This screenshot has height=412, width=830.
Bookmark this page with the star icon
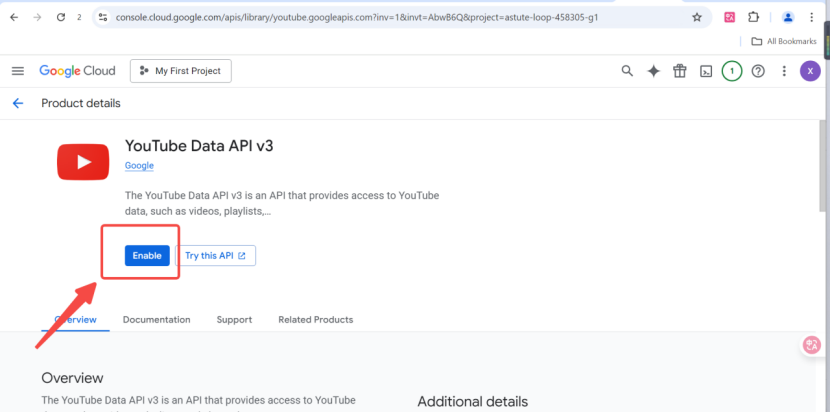697,17
